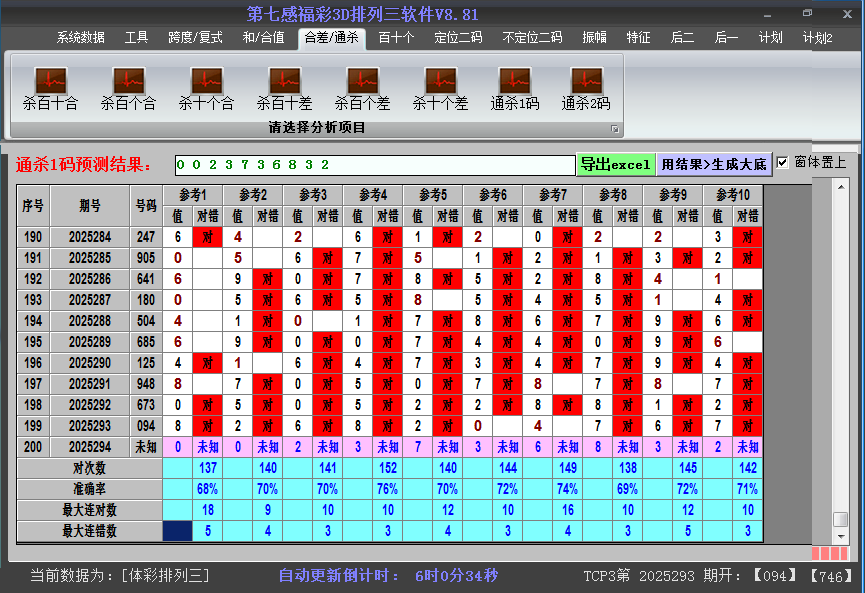The width and height of the screenshot is (865, 593).
Task: Launch the 杀十个差 analysis
Action: (x=440, y=81)
